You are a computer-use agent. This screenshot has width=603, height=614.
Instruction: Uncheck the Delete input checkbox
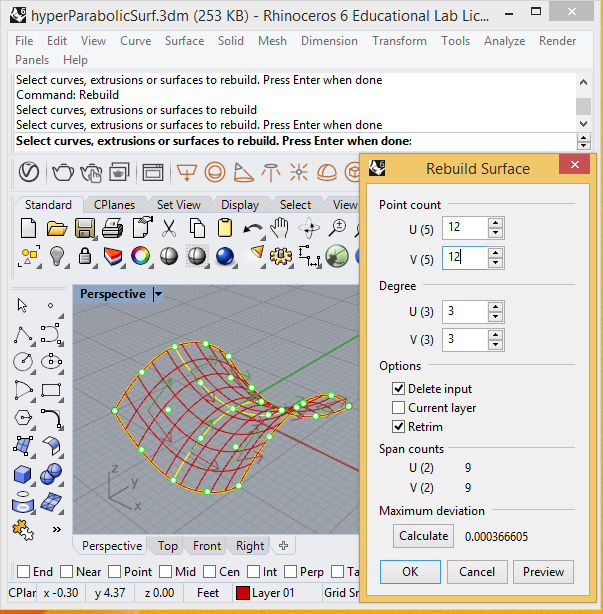pyautogui.click(x=398, y=388)
